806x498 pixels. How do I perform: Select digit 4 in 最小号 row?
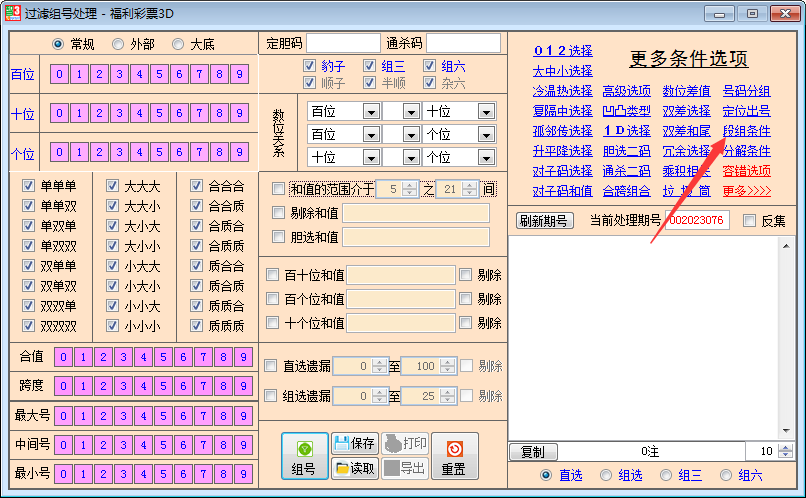[x=143, y=474]
